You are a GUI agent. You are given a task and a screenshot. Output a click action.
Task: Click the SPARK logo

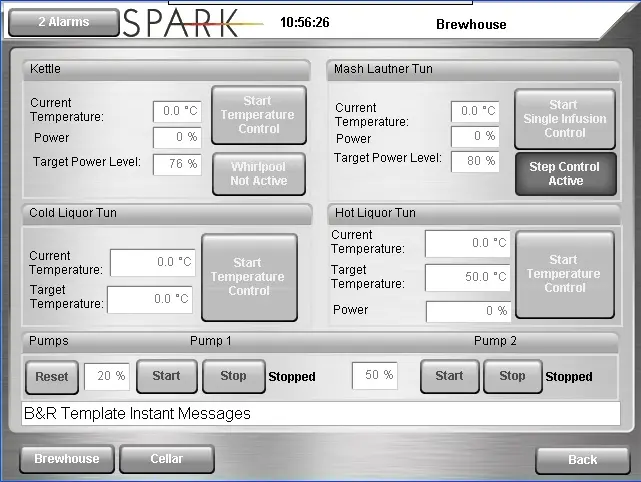(182, 23)
